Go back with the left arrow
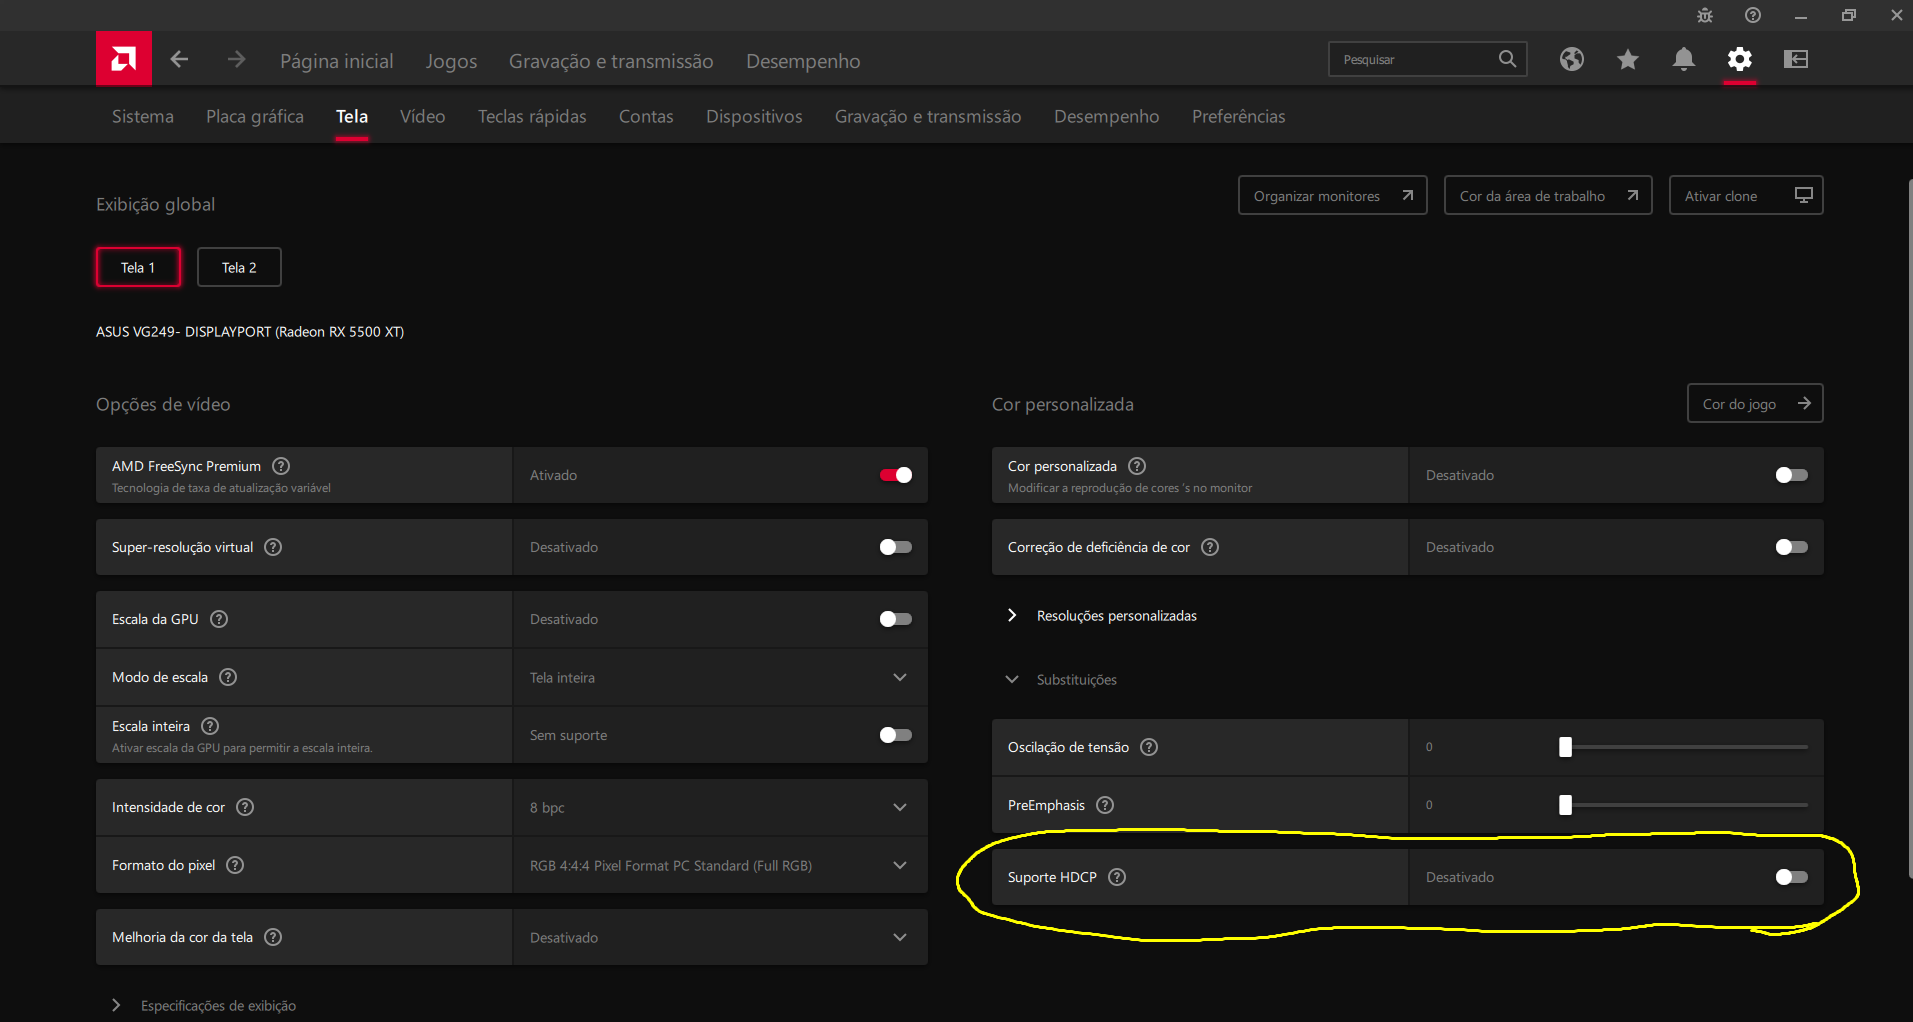Screen dimensions: 1913x1022 coord(179,59)
